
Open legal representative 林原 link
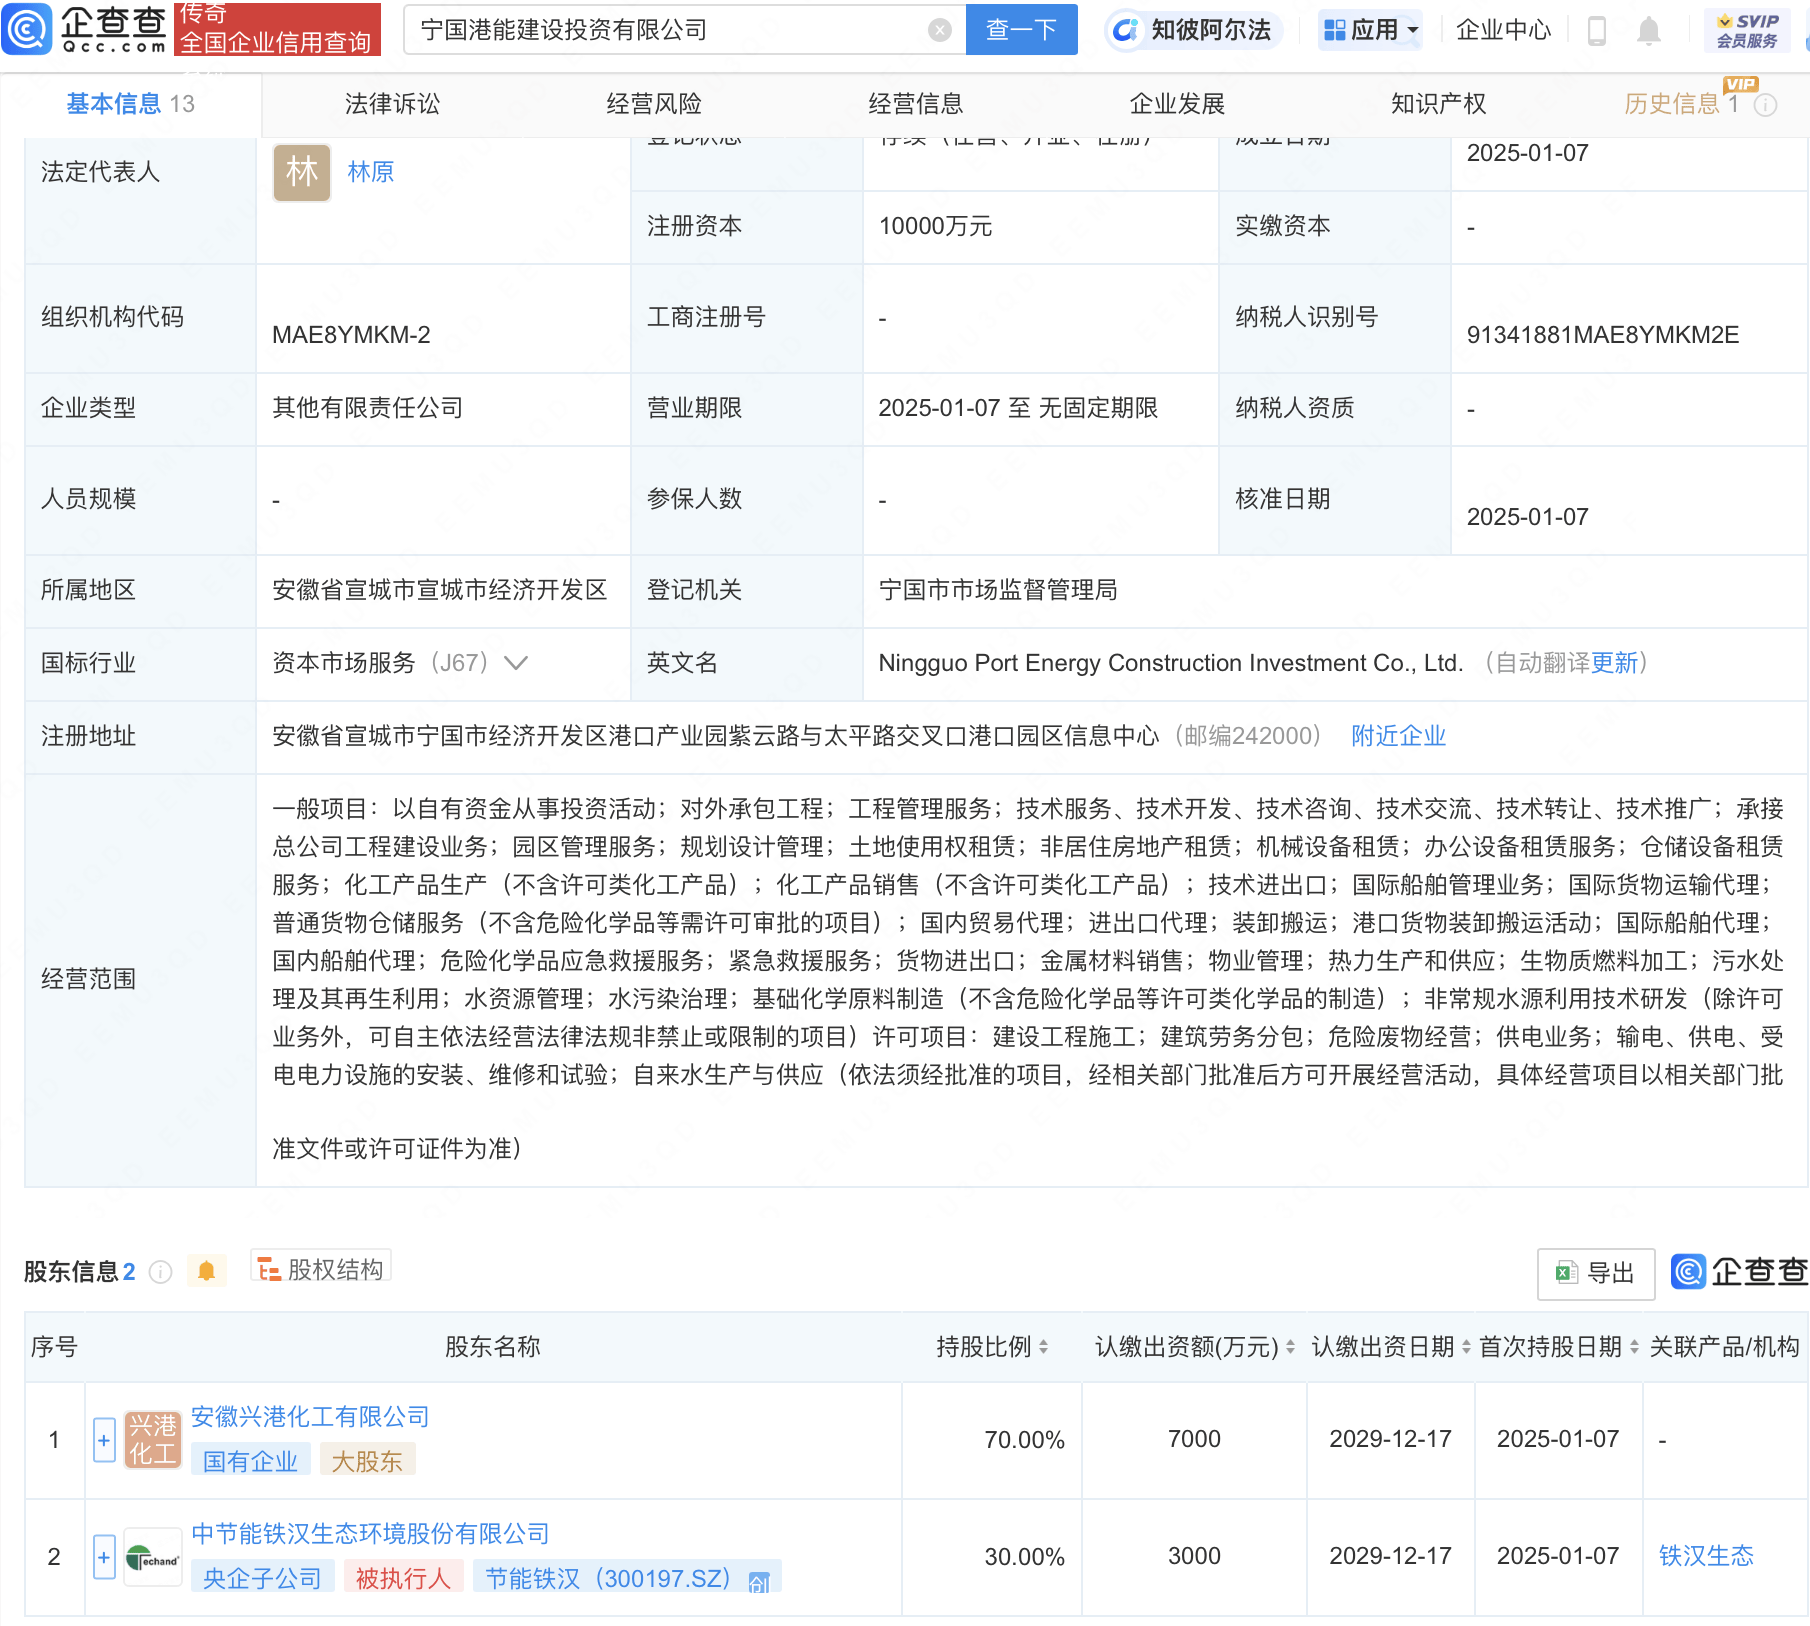tap(371, 172)
